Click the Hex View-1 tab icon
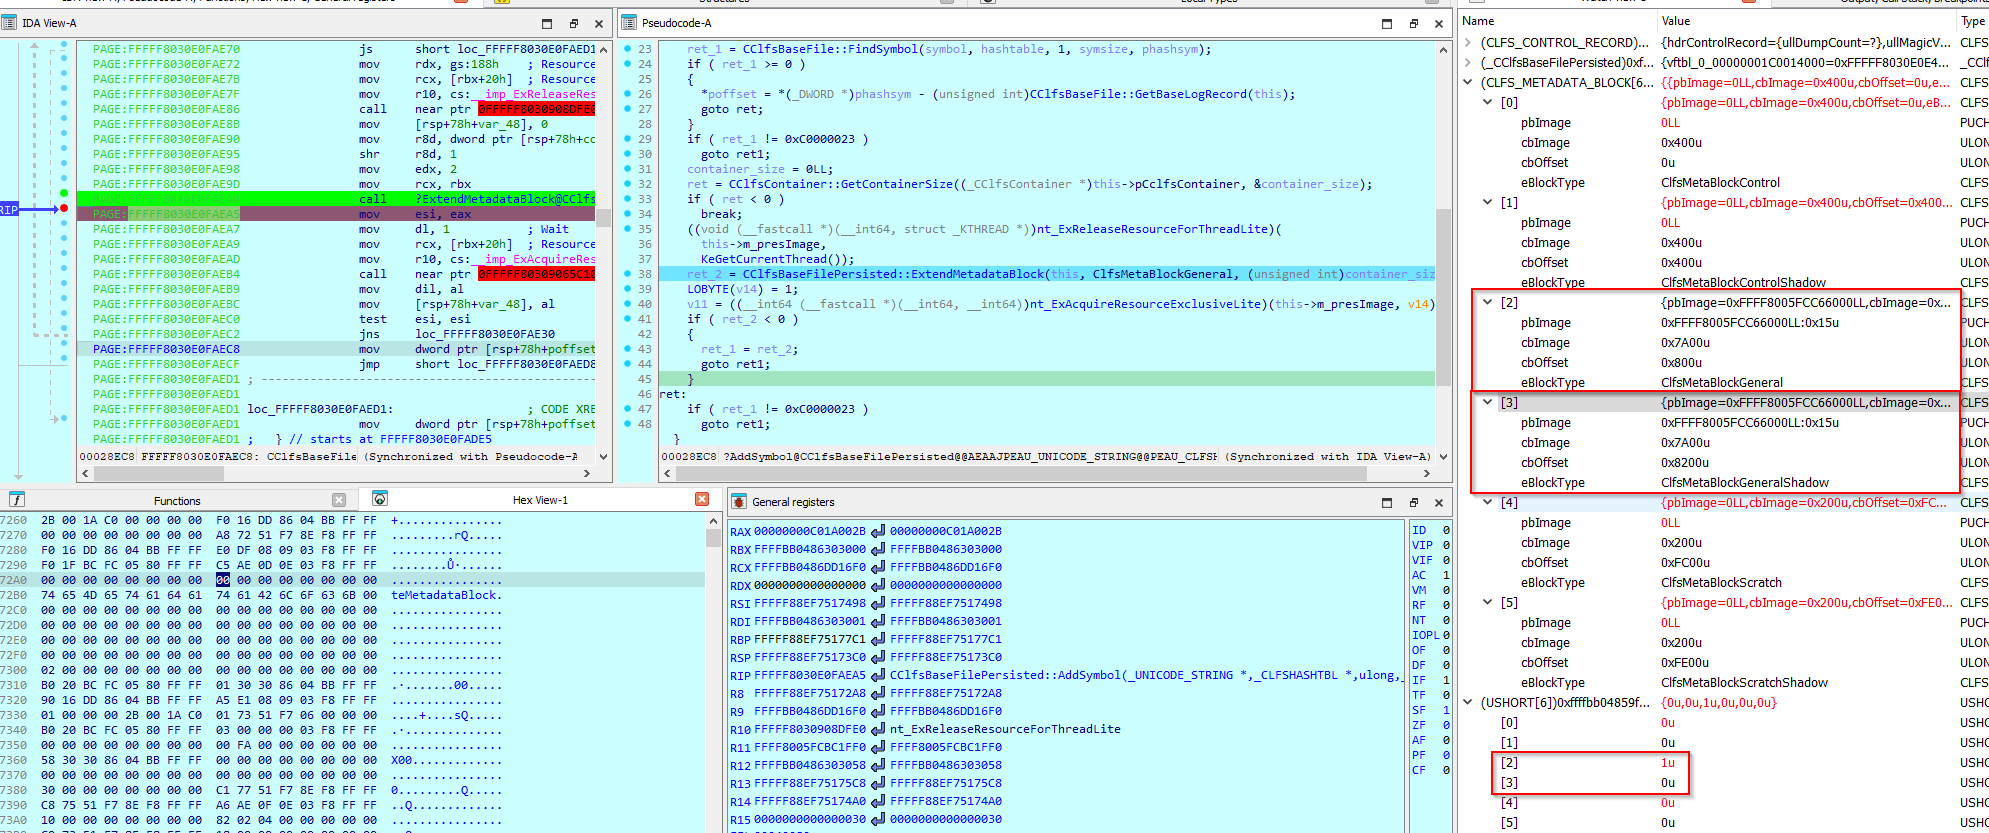This screenshot has height=833, width=1989. pyautogui.click(x=380, y=499)
